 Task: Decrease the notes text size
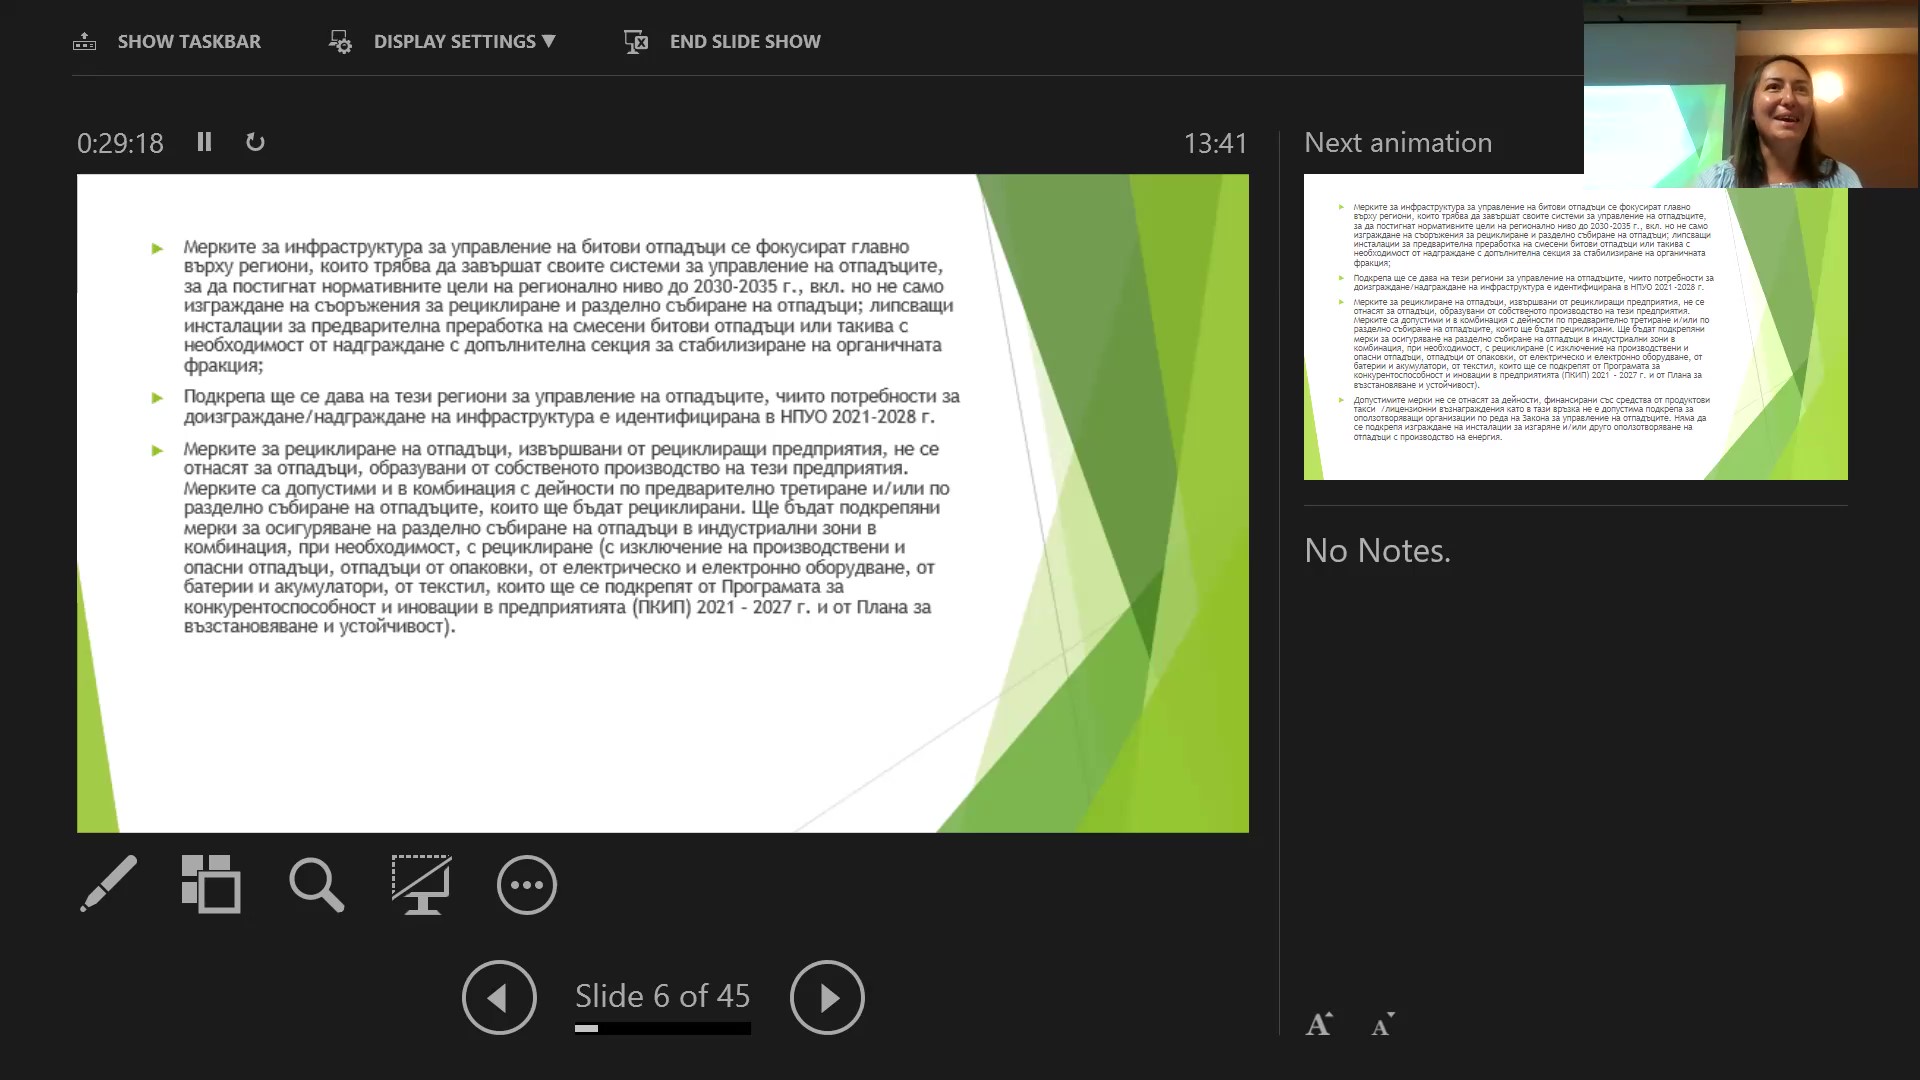(x=1382, y=1024)
